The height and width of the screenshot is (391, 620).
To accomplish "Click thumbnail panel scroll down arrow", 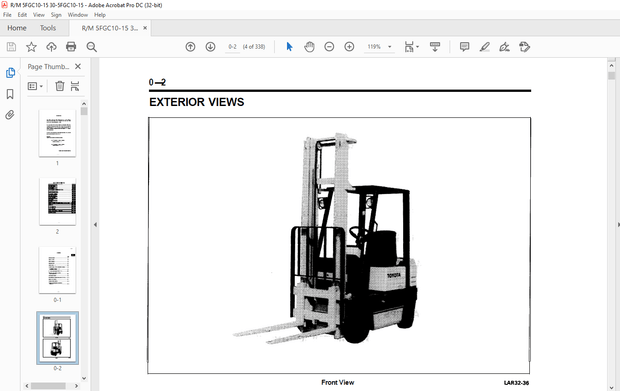I will click(x=84, y=378).
